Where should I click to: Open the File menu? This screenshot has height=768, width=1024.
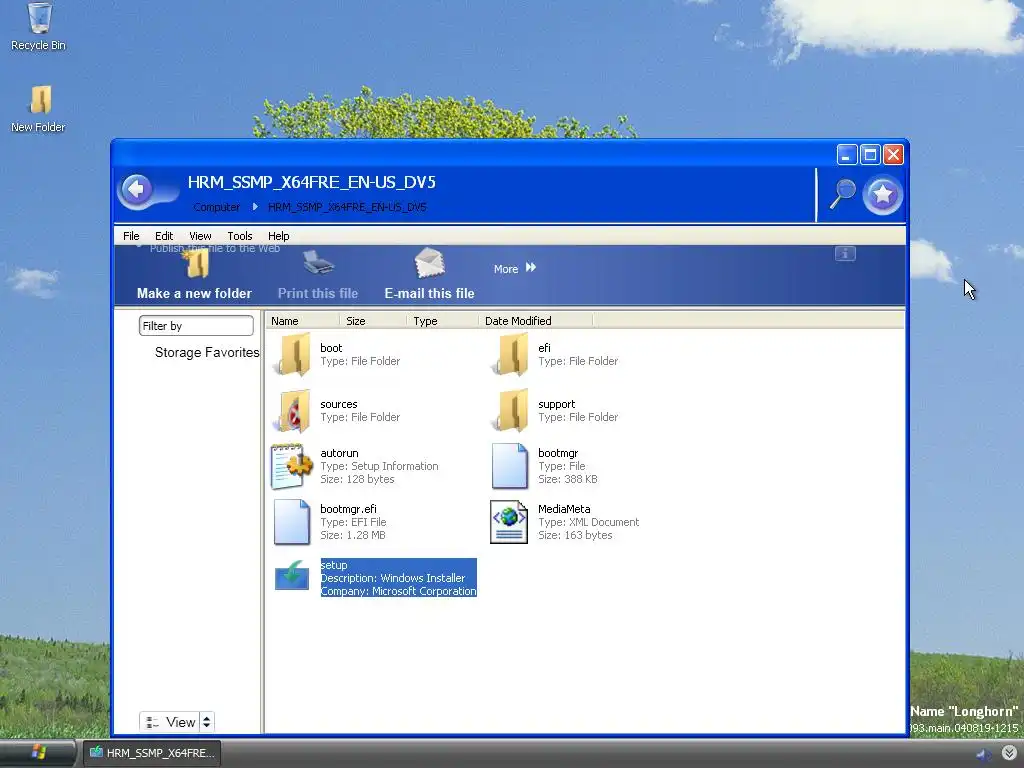point(131,236)
